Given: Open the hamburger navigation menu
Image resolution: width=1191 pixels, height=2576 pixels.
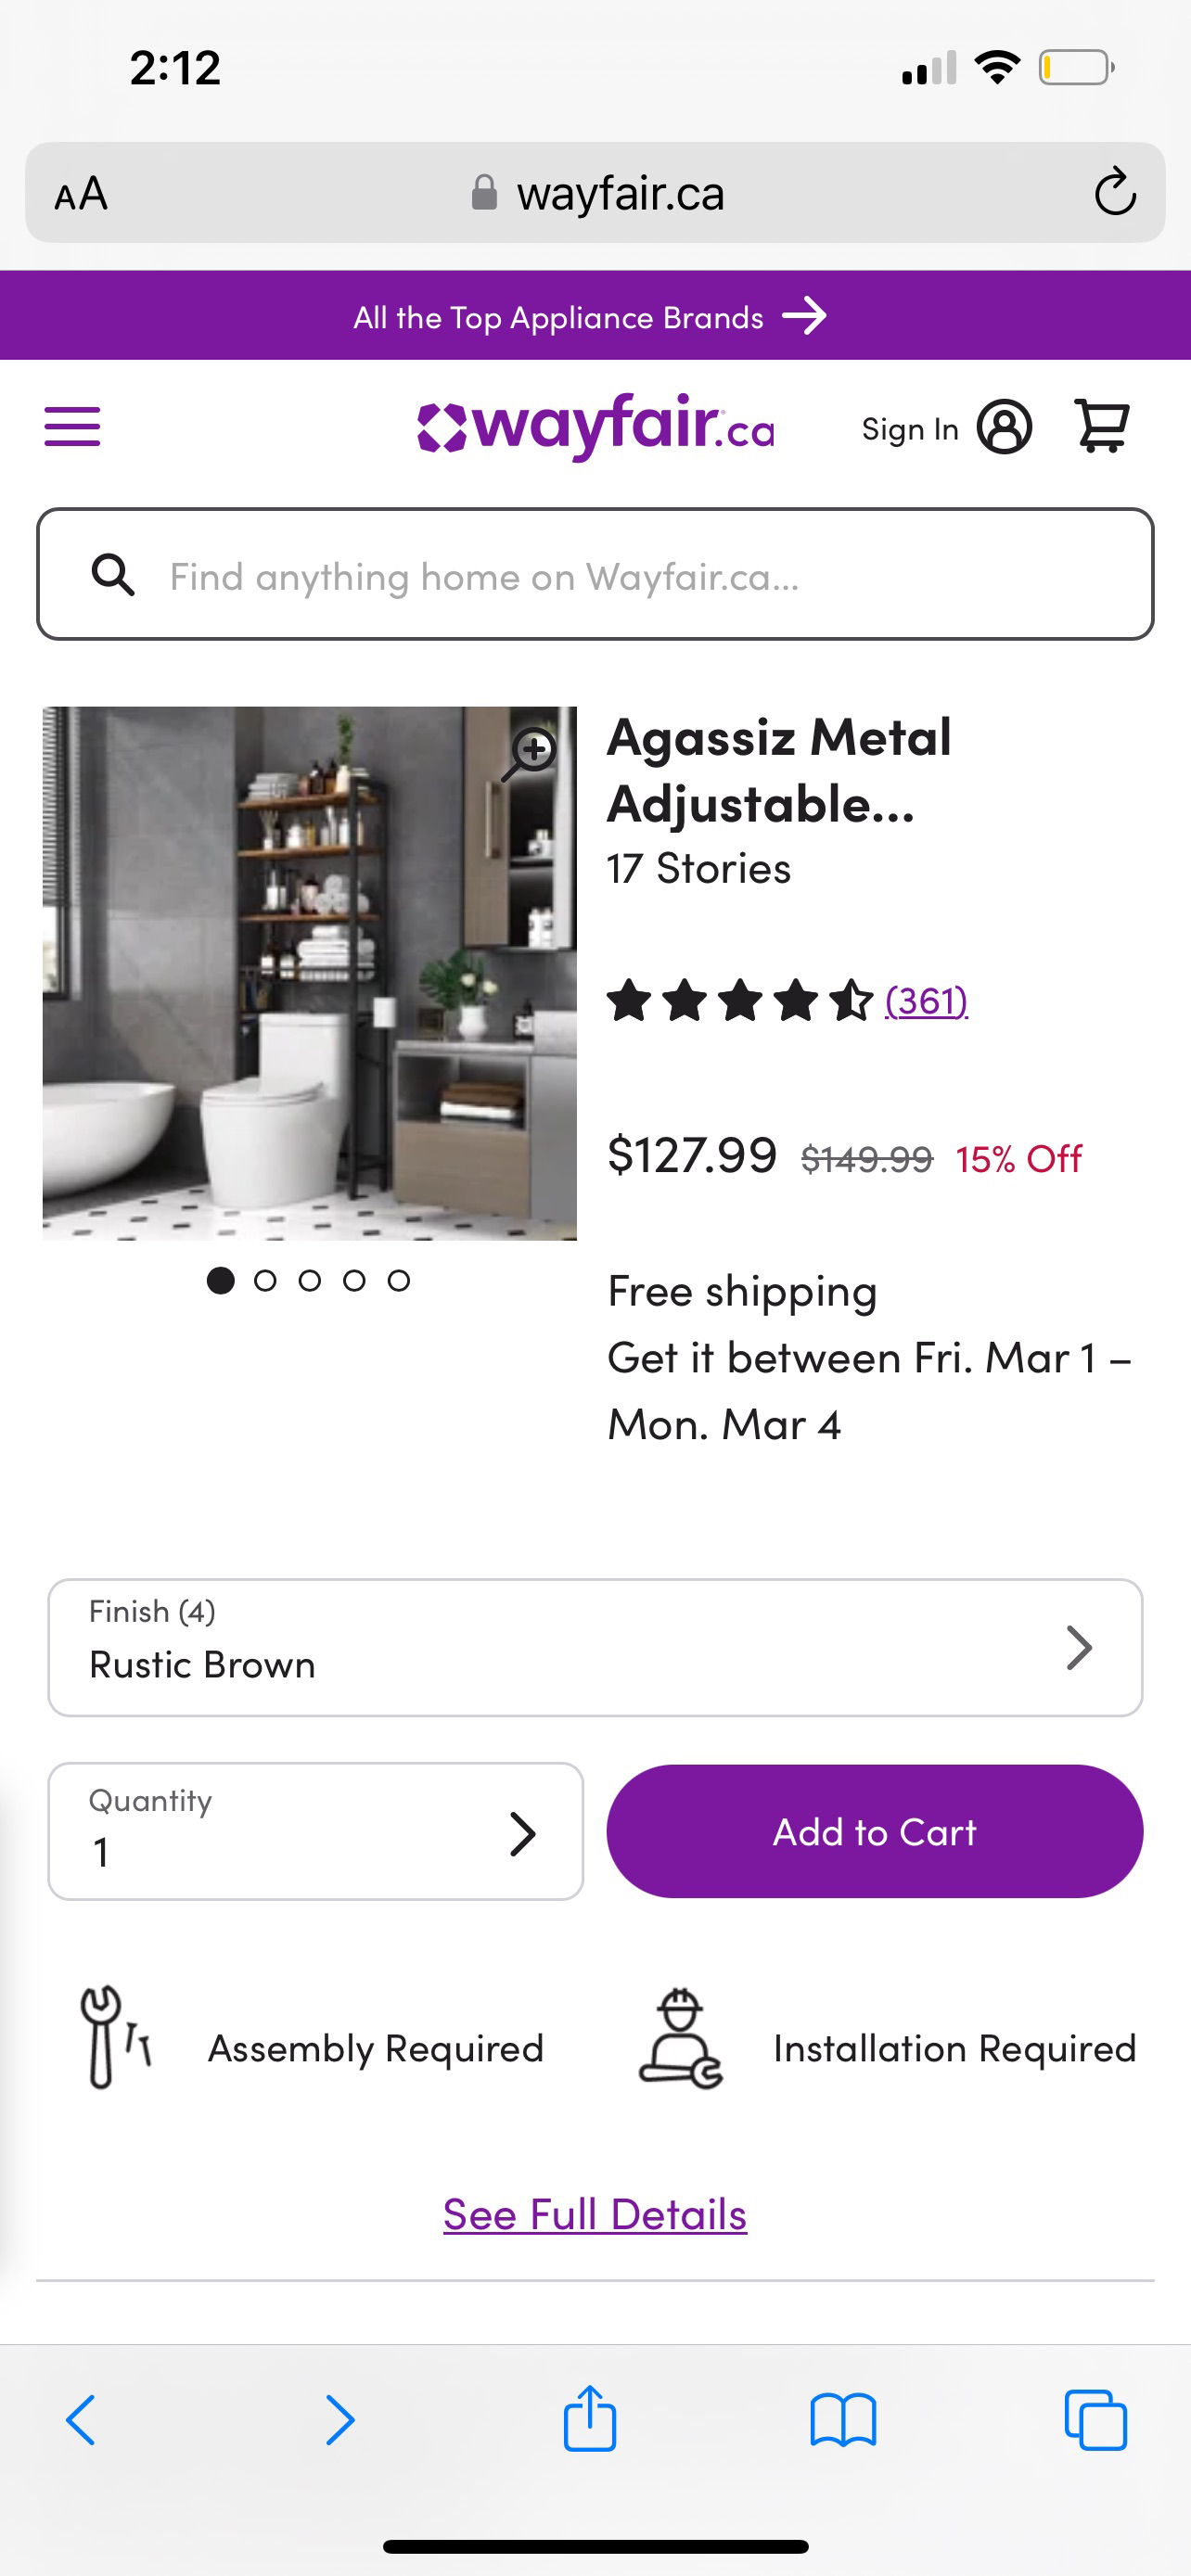Looking at the screenshot, I should [x=72, y=427].
